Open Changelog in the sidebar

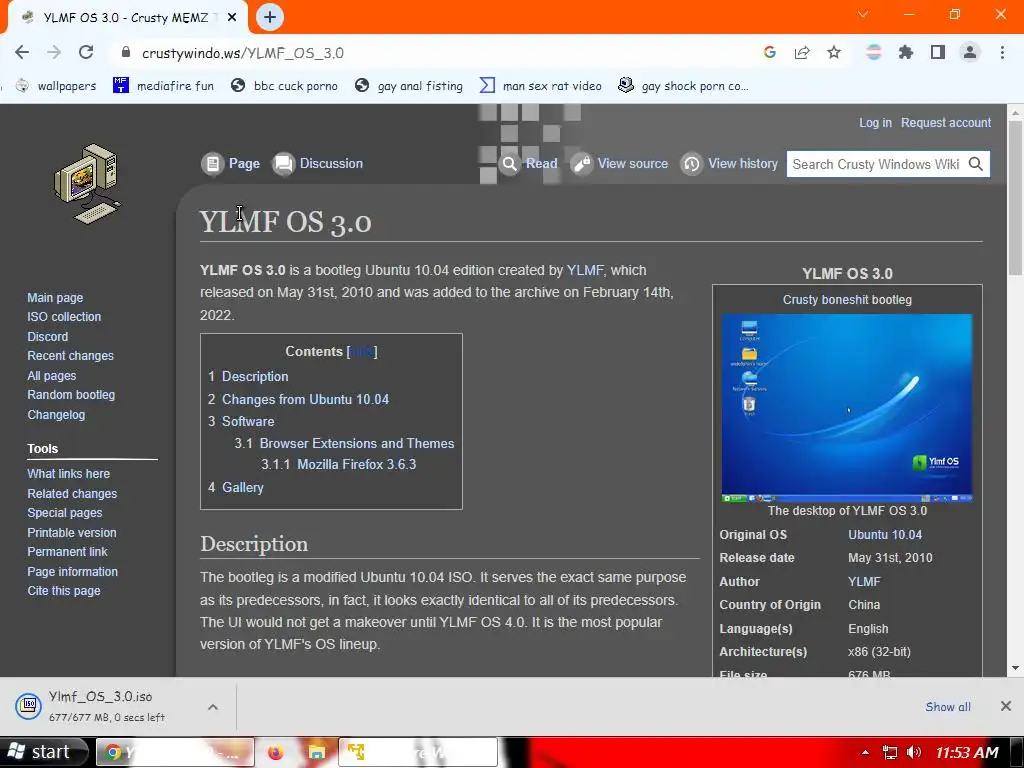pos(56,415)
